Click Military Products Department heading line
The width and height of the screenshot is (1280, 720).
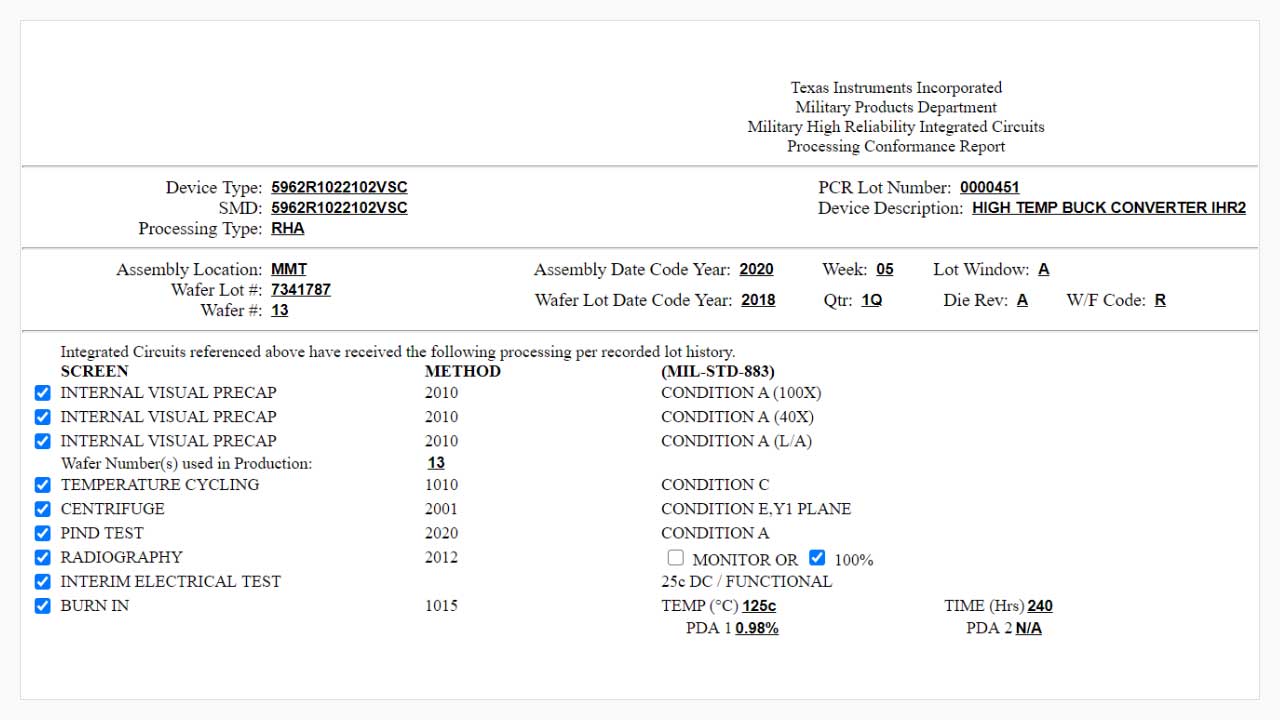pyautogui.click(x=896, y=107)
